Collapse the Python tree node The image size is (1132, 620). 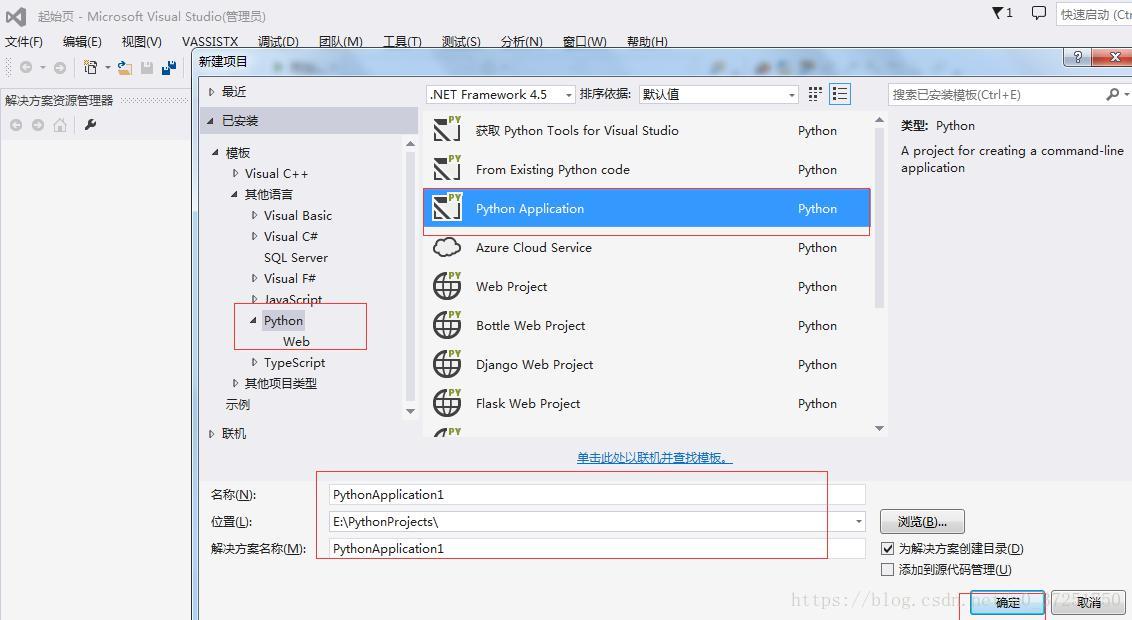[253, 320]
